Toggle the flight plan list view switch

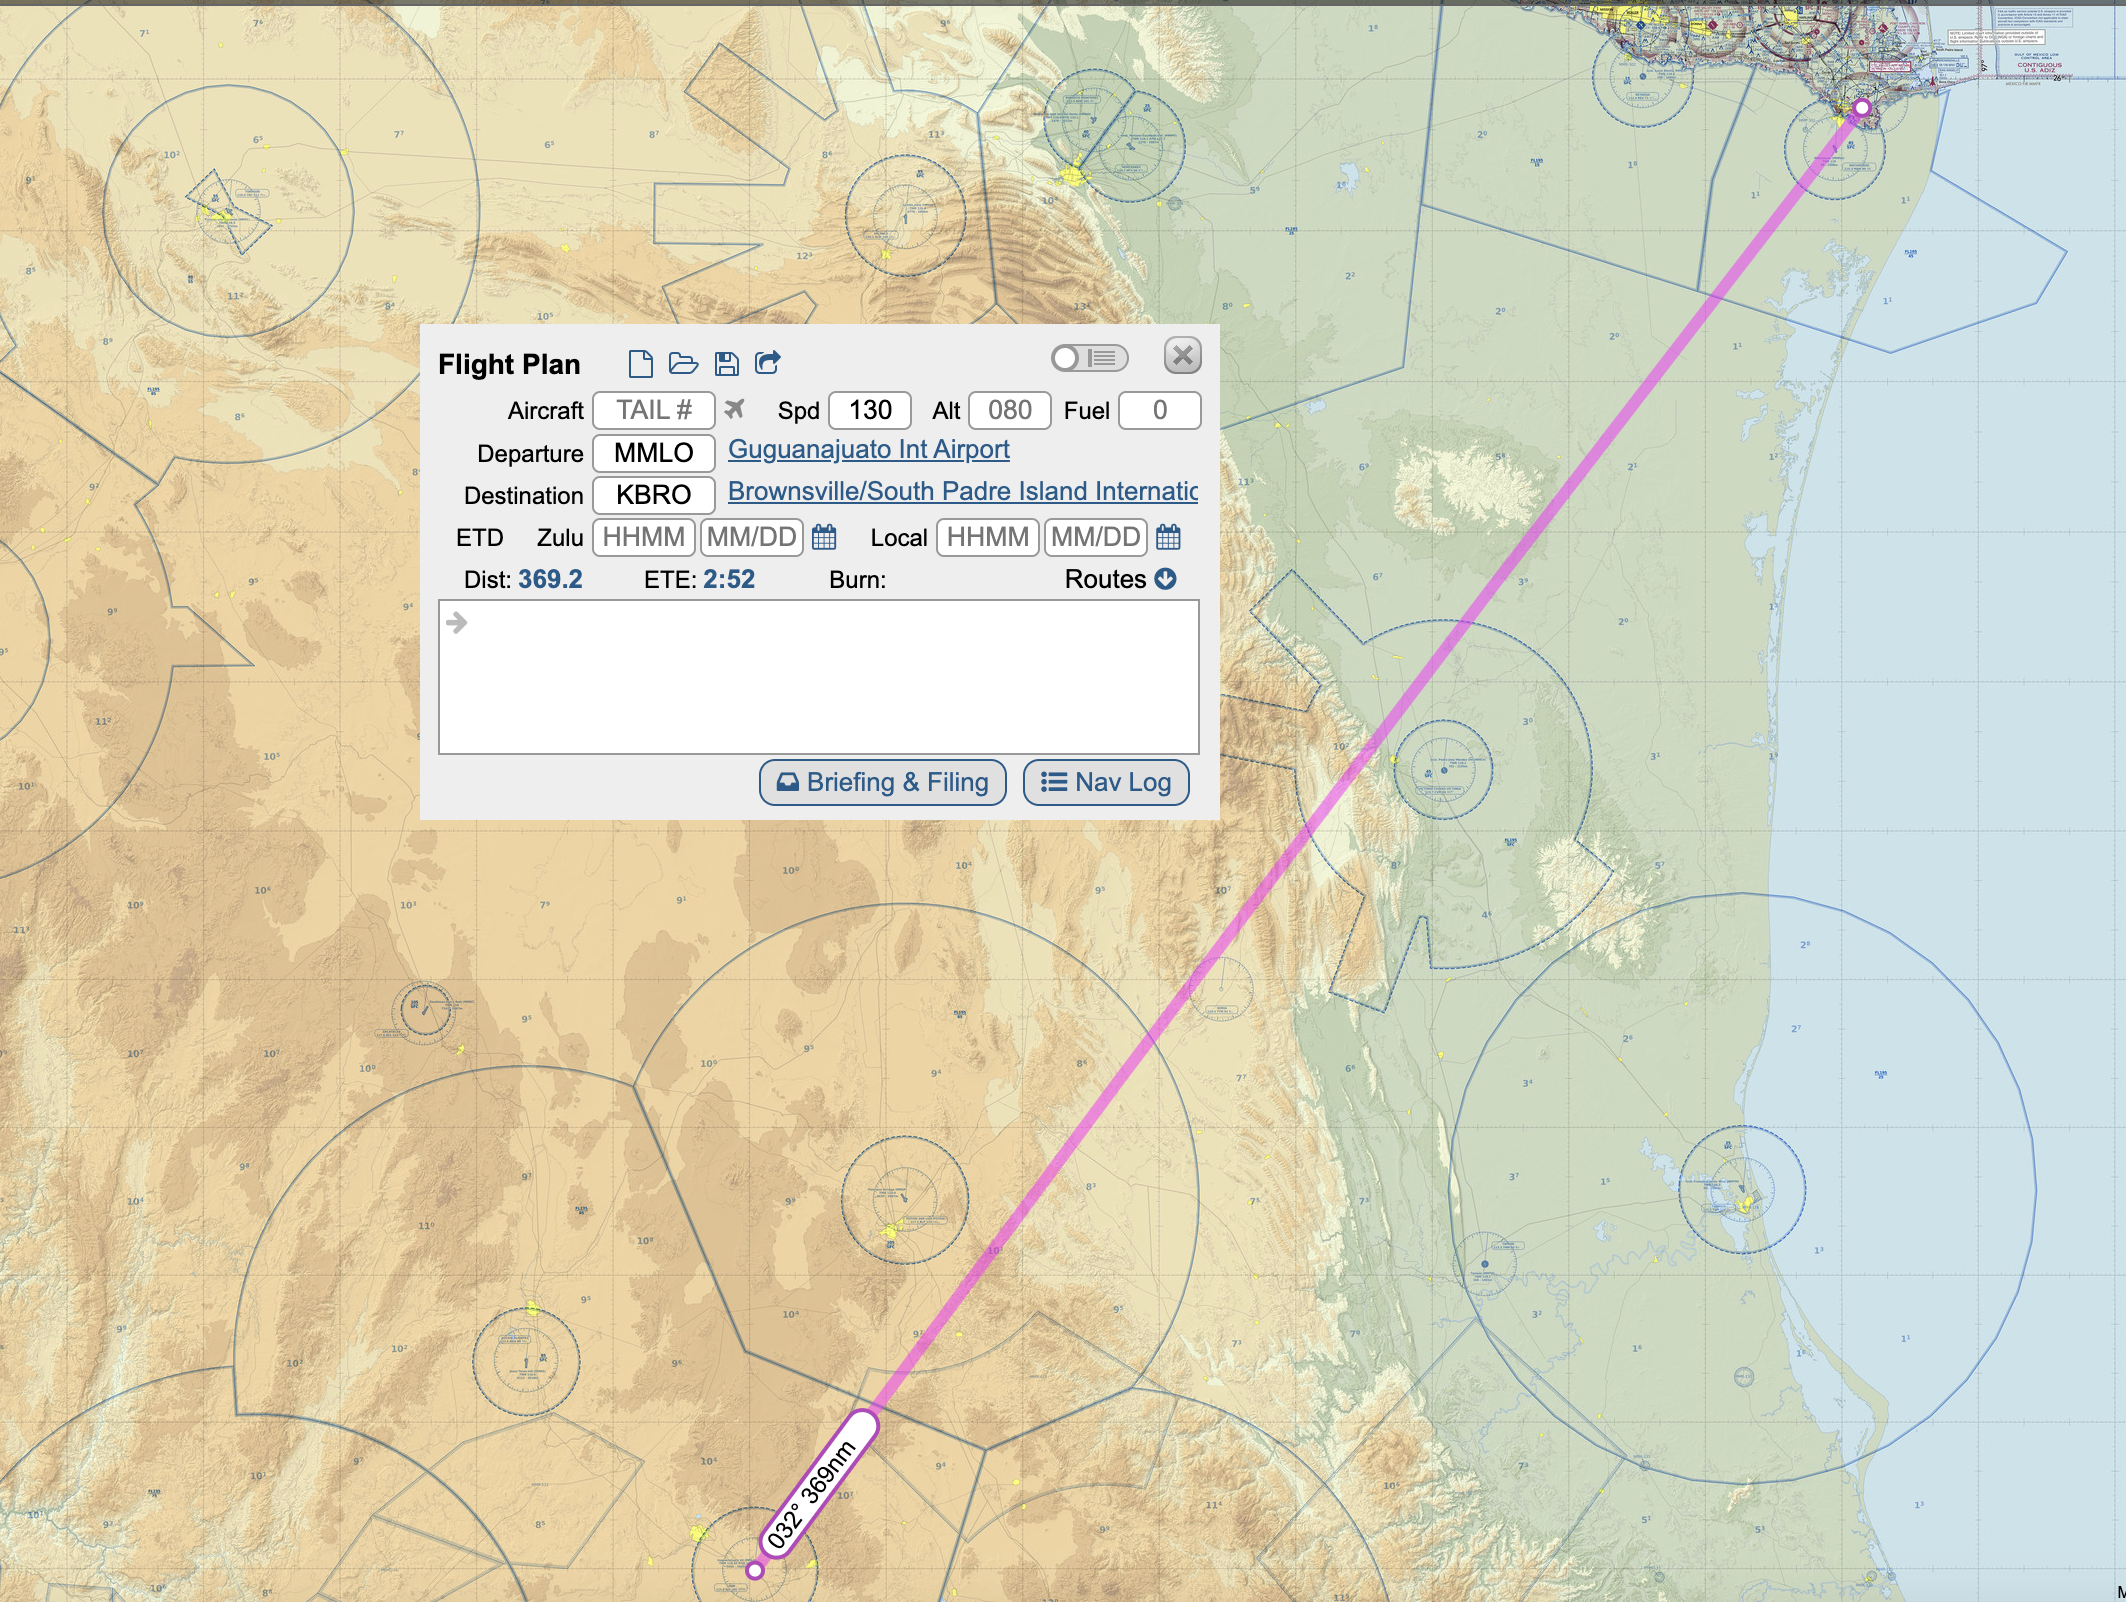tap(1089, 358)
